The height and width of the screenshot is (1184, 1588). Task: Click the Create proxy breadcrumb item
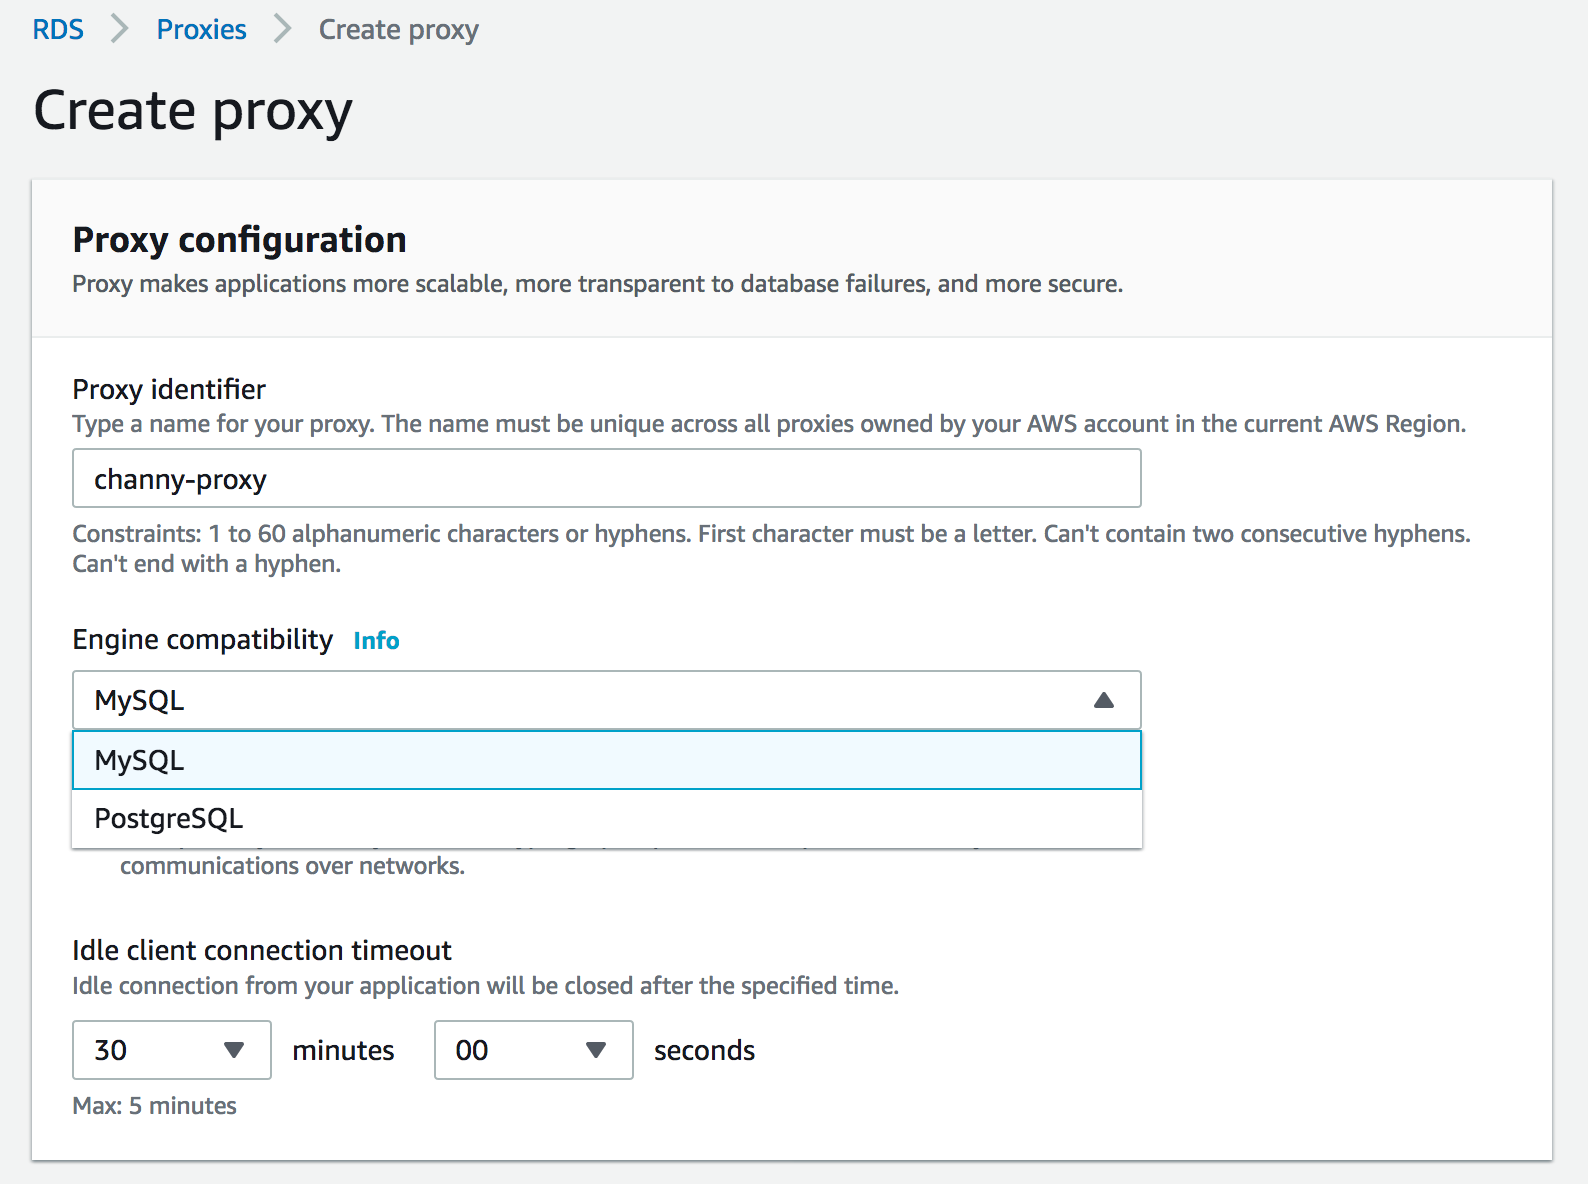click(398, 30)
